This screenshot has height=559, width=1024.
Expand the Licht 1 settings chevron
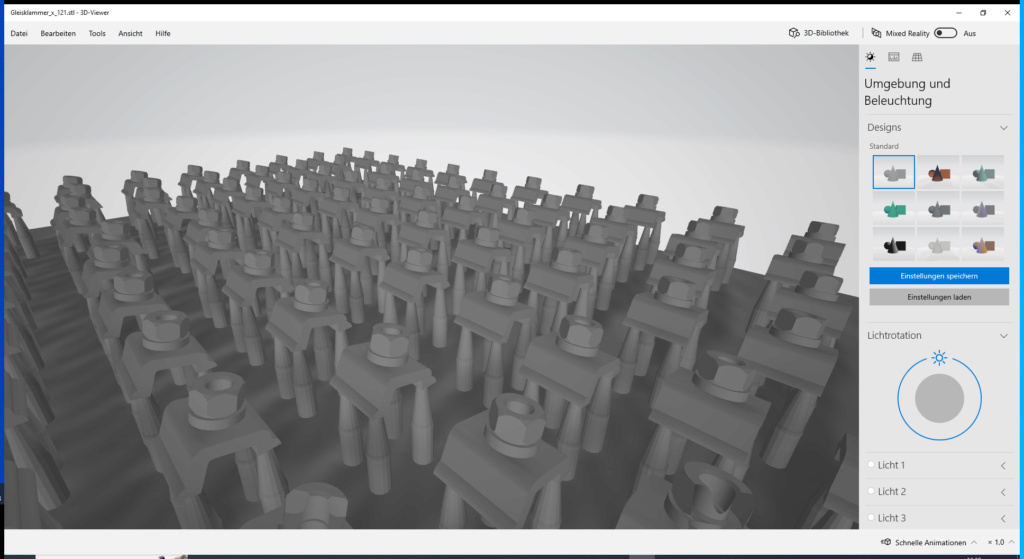(1003, 466)
